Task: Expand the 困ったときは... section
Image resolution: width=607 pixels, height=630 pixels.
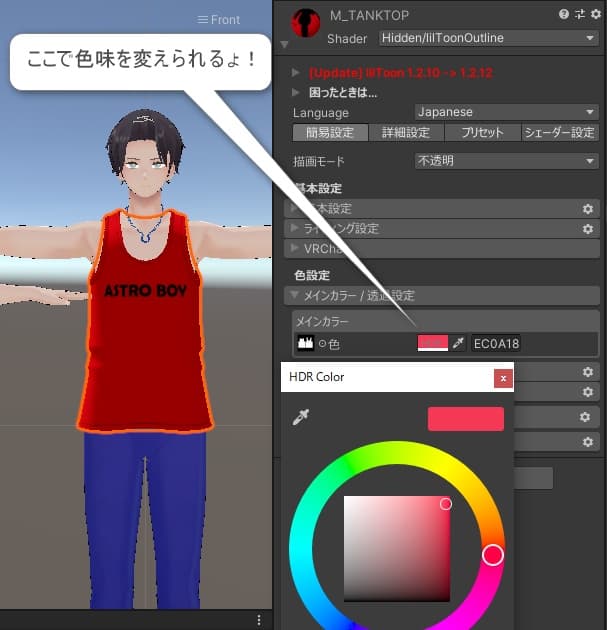Action: (296, 92)
